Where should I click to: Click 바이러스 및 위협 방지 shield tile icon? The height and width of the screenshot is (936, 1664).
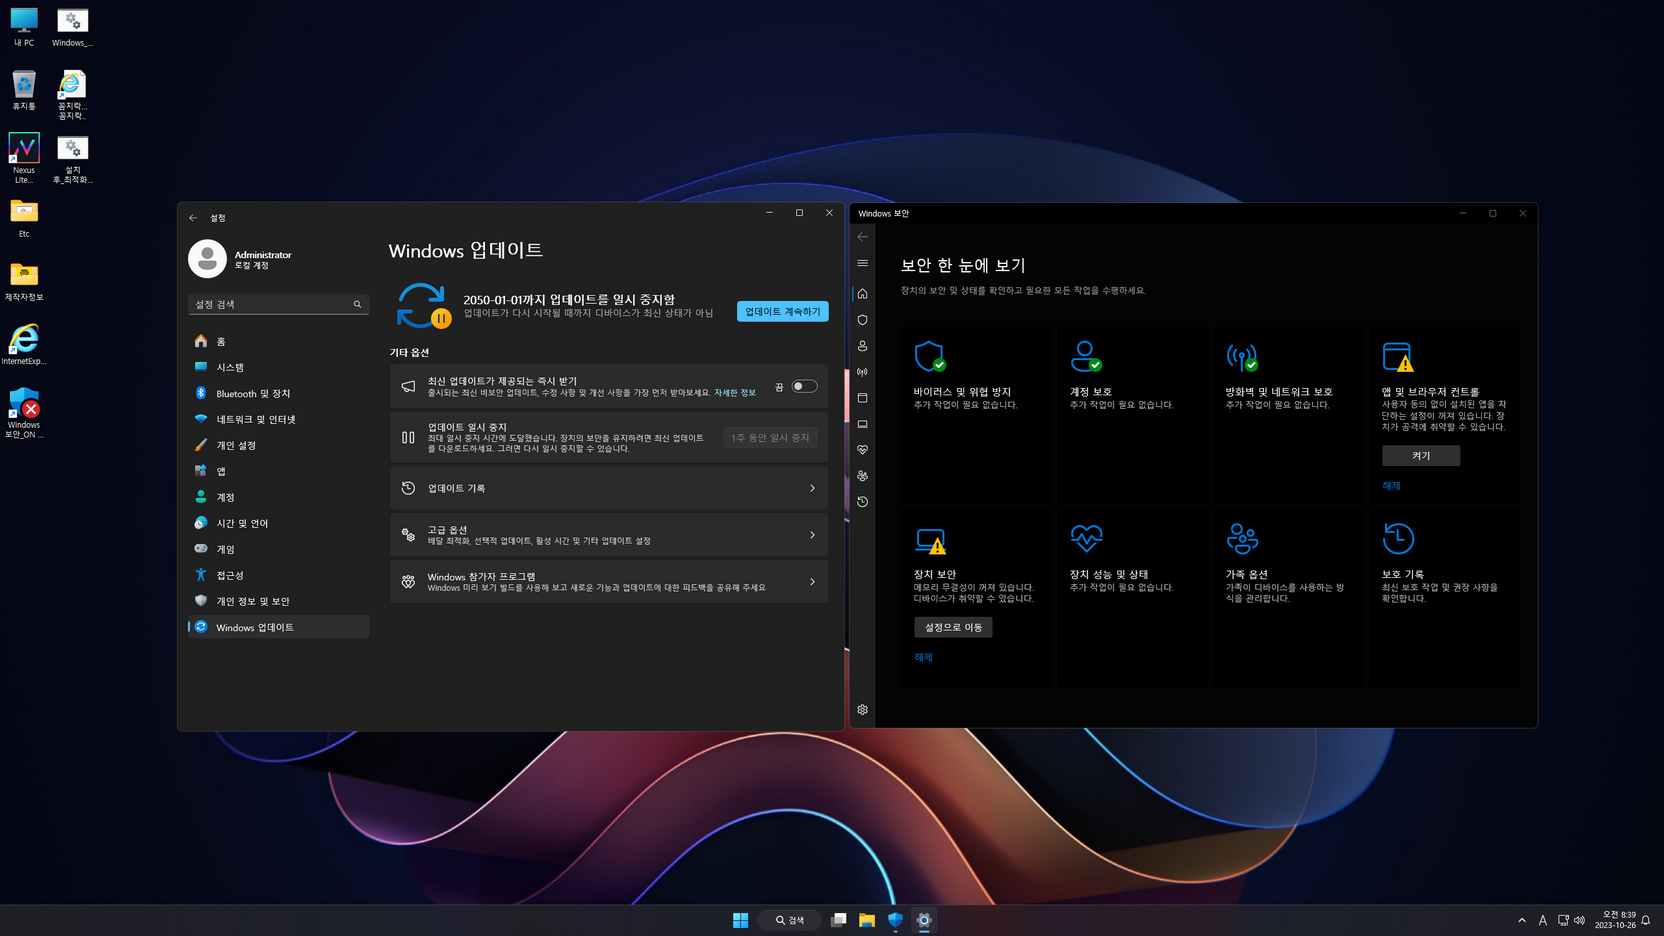(x=930, y=356)
